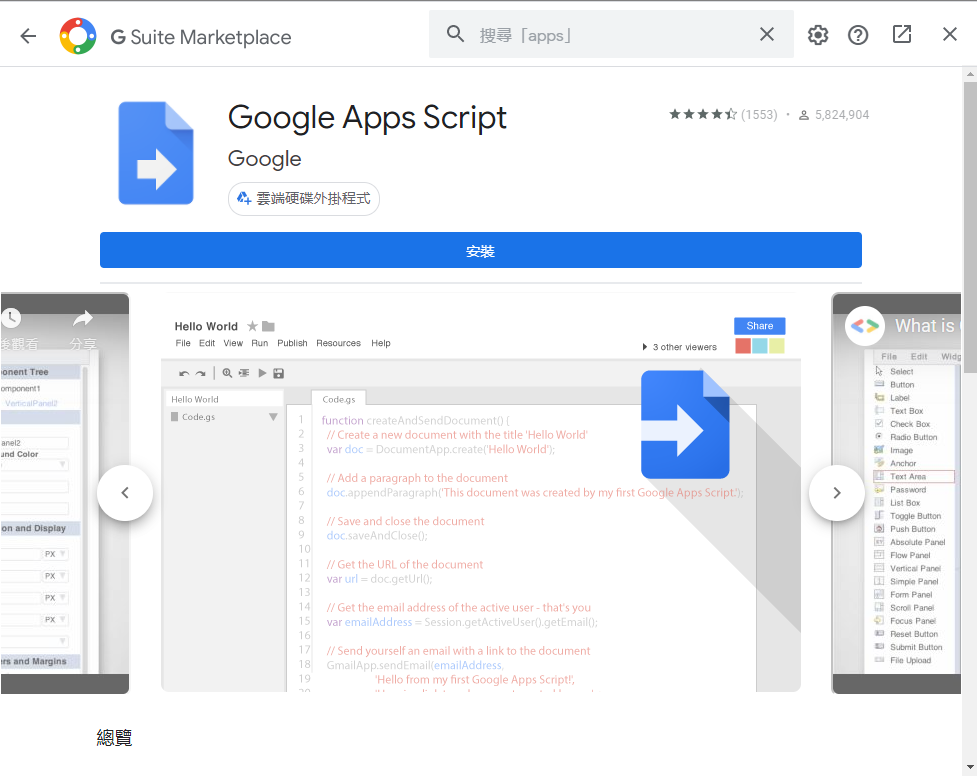
Task: Click the Google developer name
Action: coord(264,159)
